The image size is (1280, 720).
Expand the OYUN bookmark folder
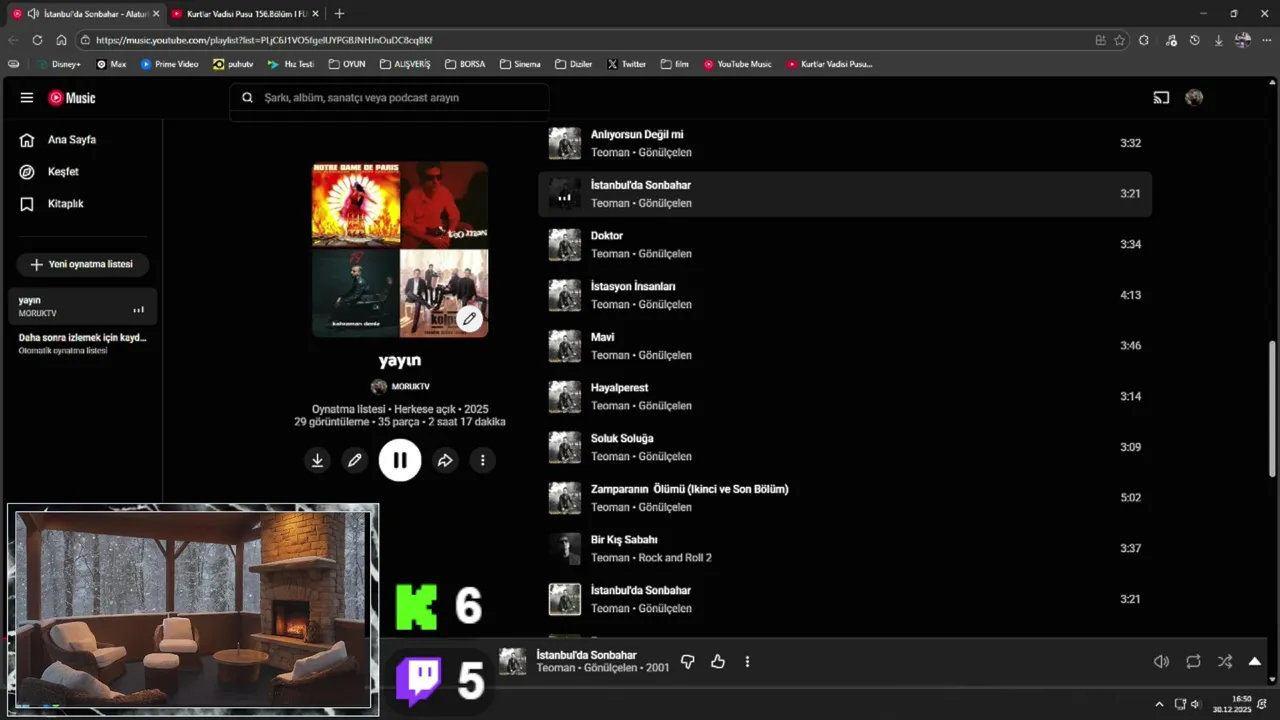tap(347, 64)
